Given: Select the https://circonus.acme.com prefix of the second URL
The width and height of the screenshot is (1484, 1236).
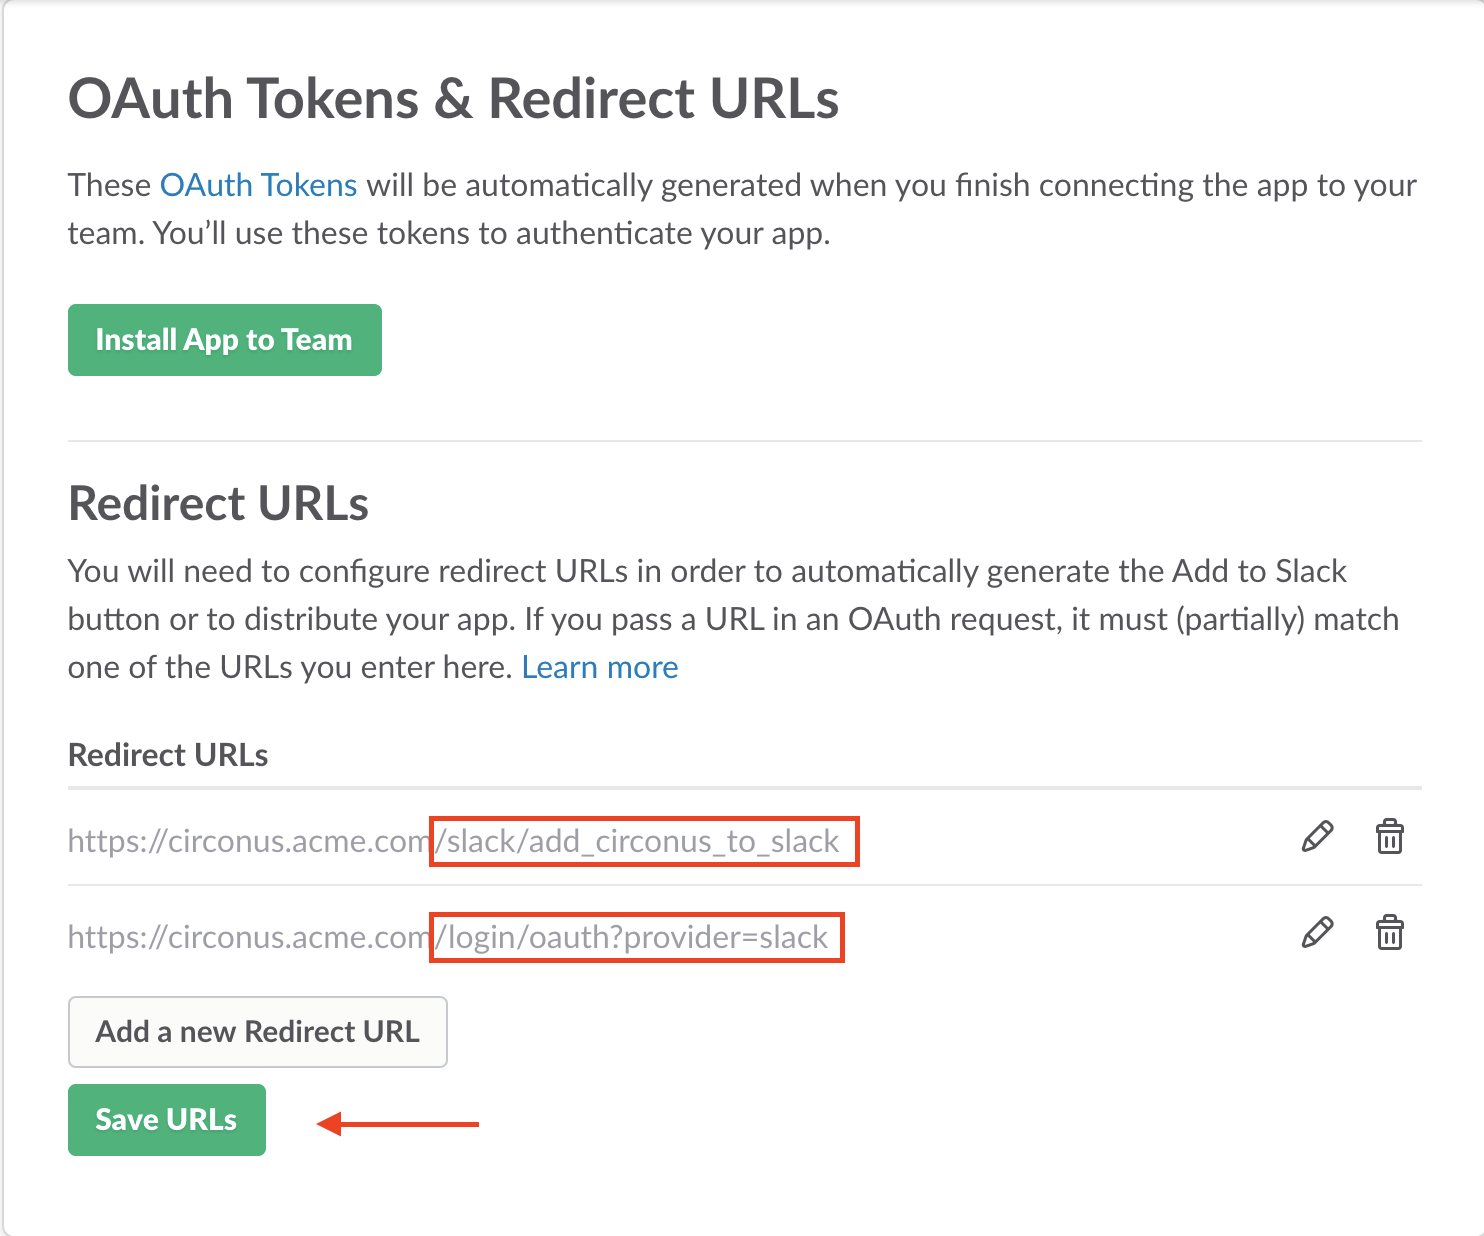Looking at the screenshot, I should pos(248,937).
